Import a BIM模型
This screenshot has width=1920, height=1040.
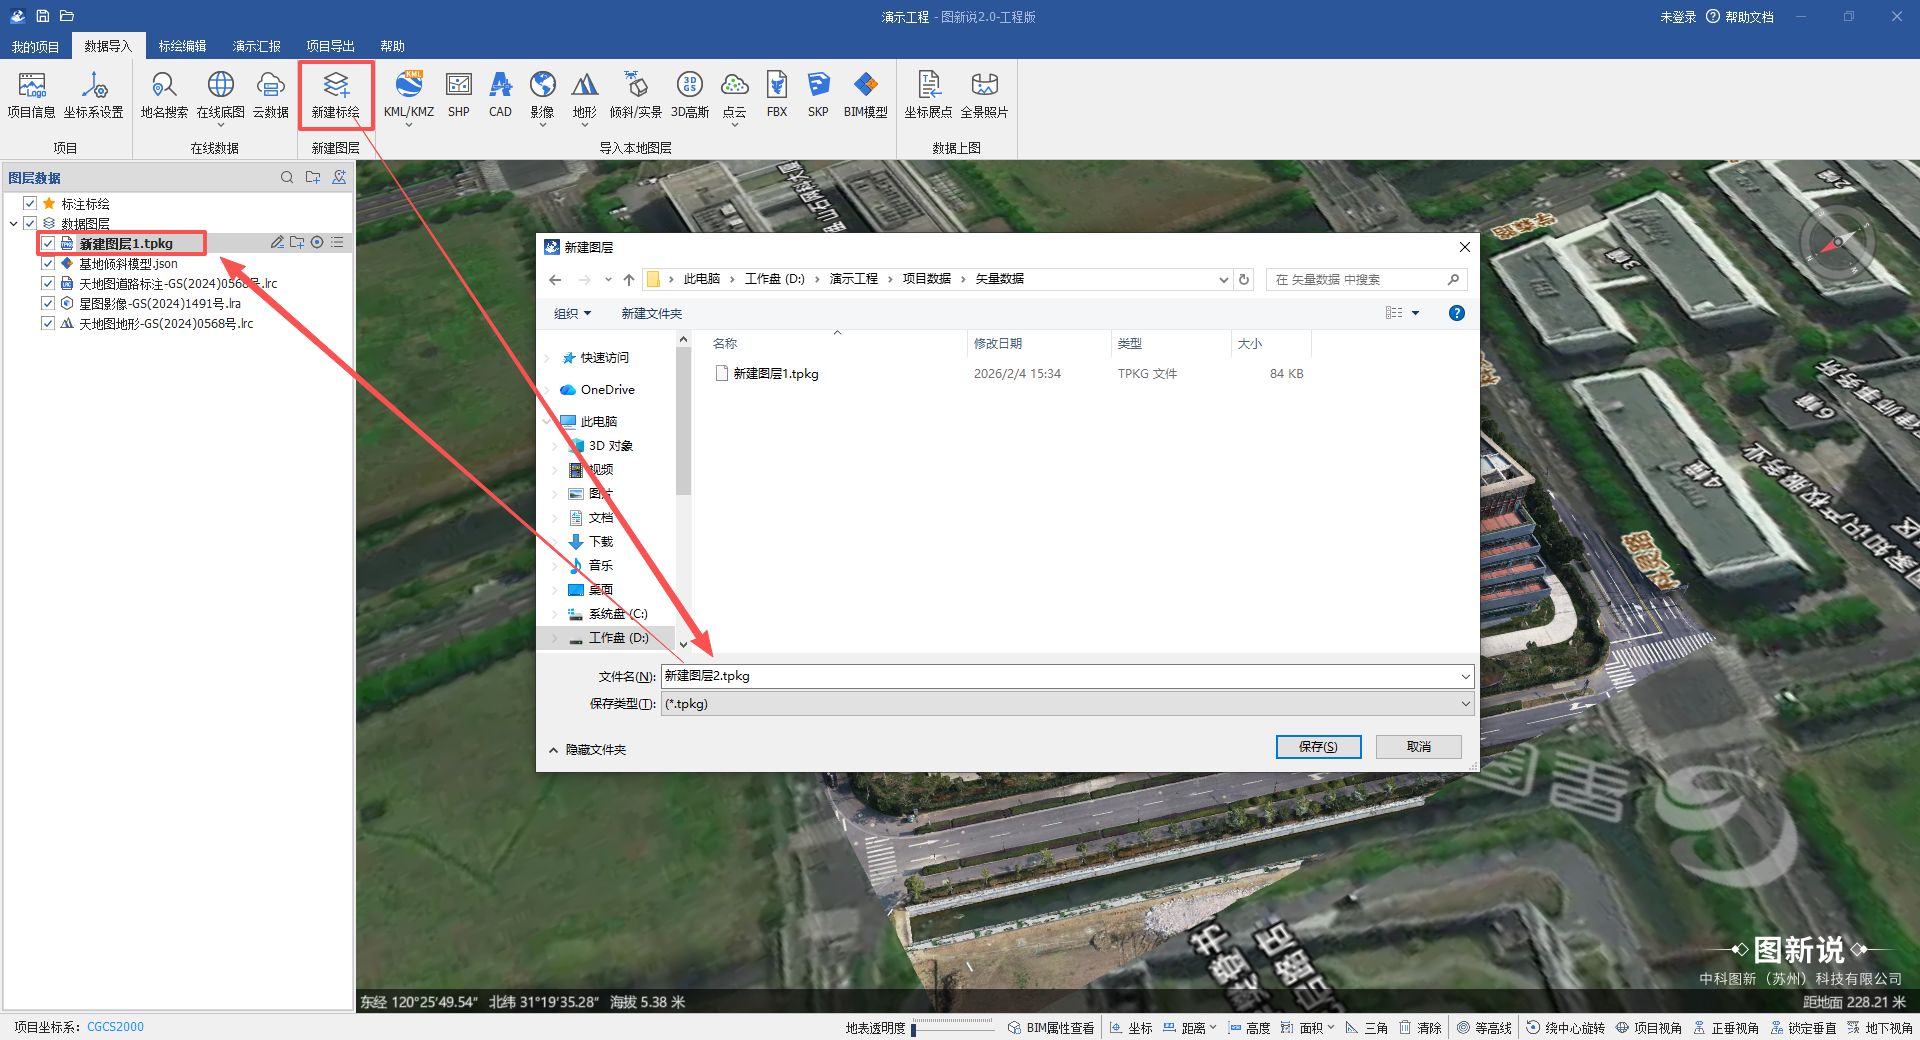(866, 95)
